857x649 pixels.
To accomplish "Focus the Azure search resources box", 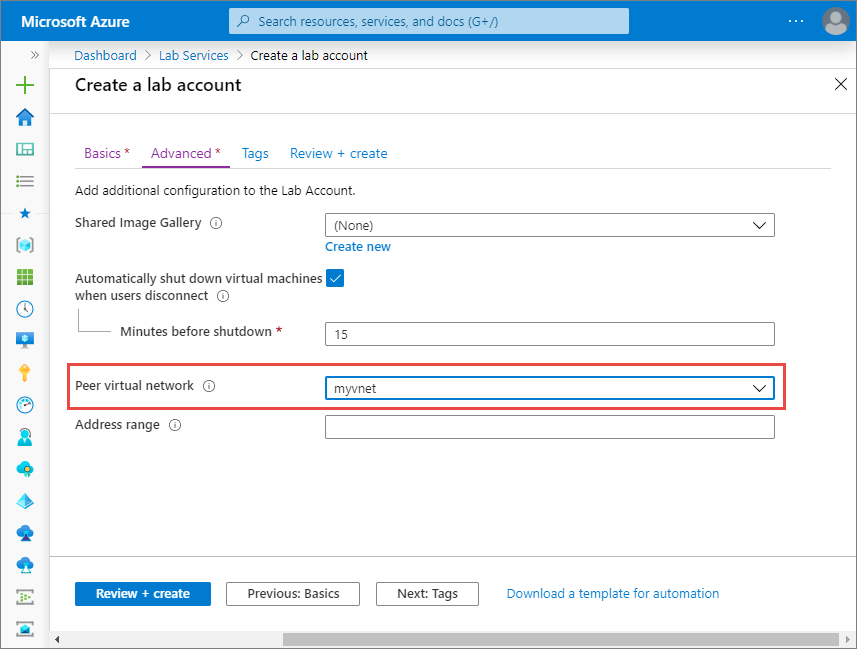I will point(428,21).
